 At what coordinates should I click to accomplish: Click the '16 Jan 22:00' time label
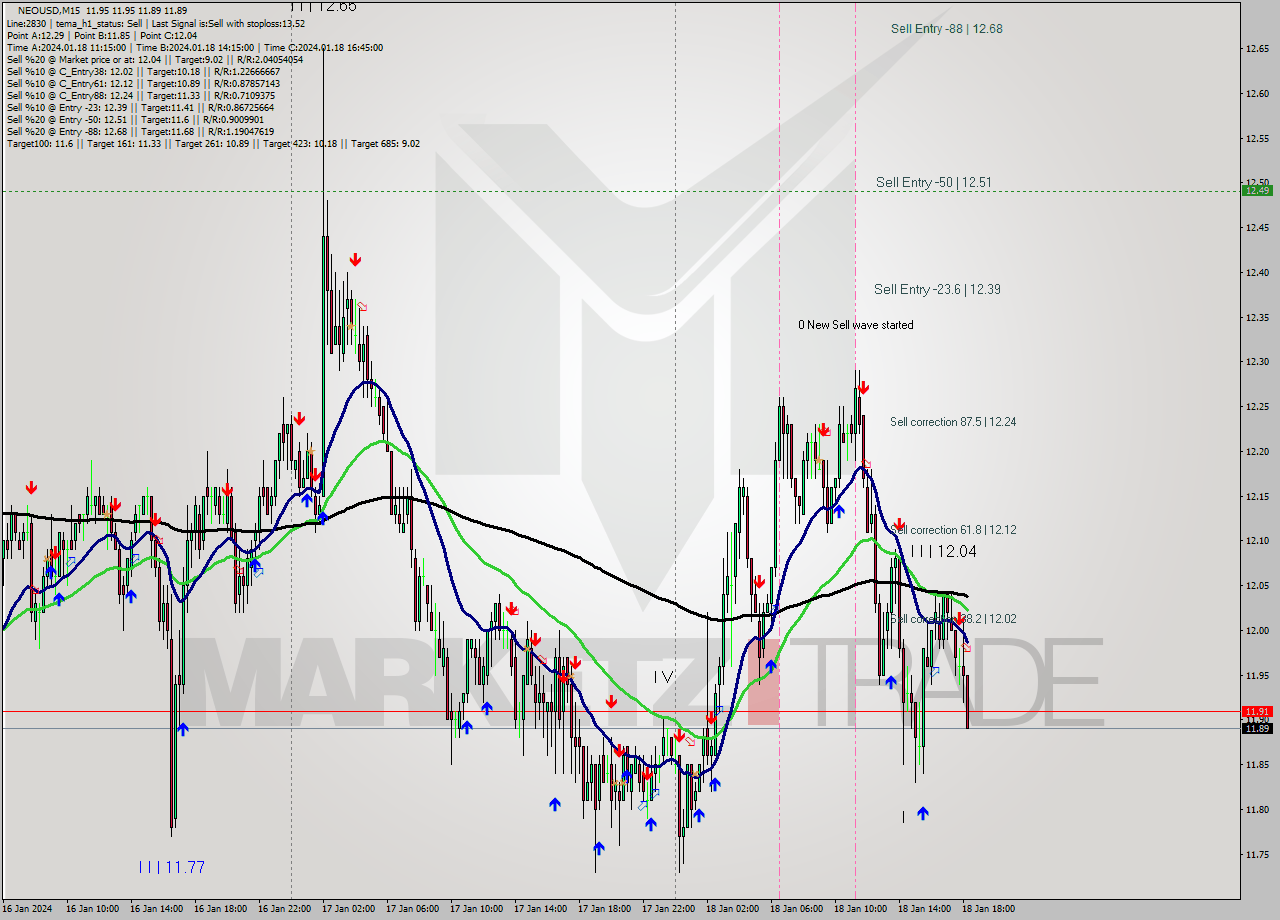pos(284,909)
